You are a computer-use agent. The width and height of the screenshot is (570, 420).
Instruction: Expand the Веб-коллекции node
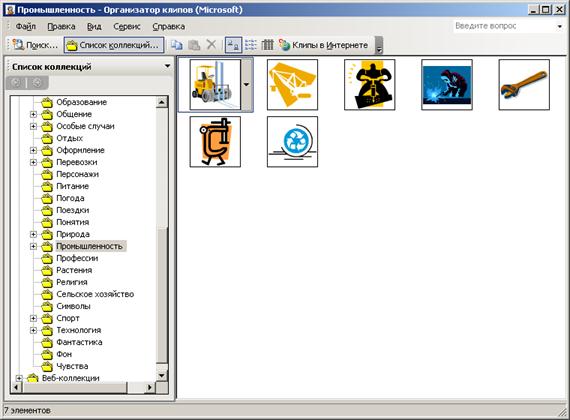click(19, 378)
